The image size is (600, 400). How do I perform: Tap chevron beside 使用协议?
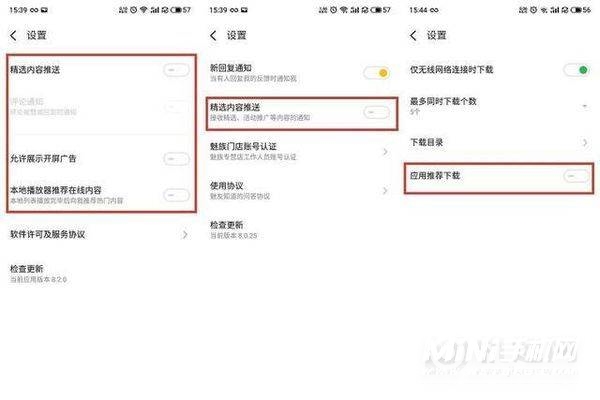385,190
